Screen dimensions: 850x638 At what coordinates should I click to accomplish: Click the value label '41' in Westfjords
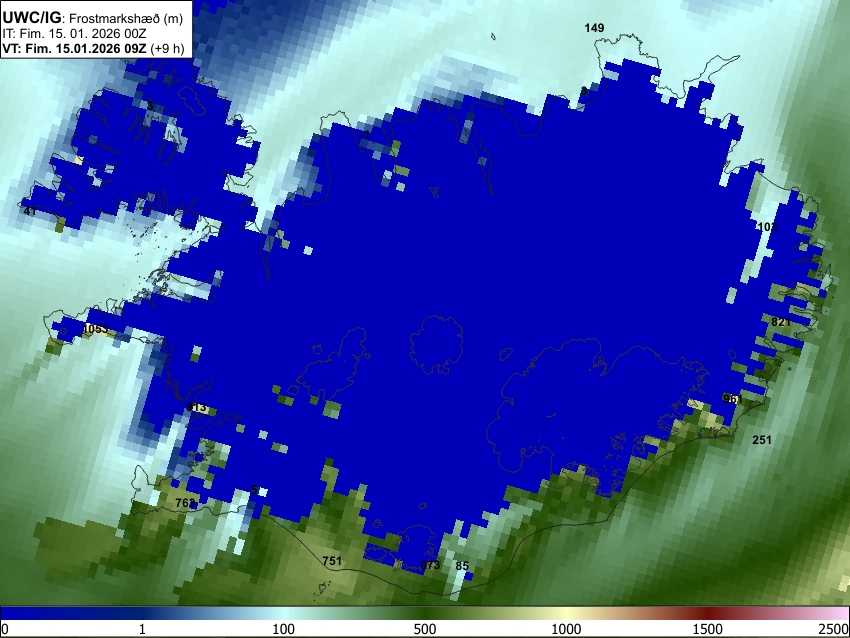30,211
